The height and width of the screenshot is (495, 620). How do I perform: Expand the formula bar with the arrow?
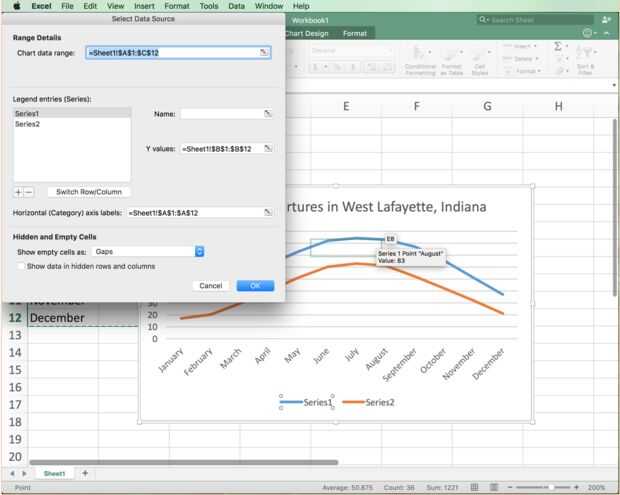coord(614,85)
